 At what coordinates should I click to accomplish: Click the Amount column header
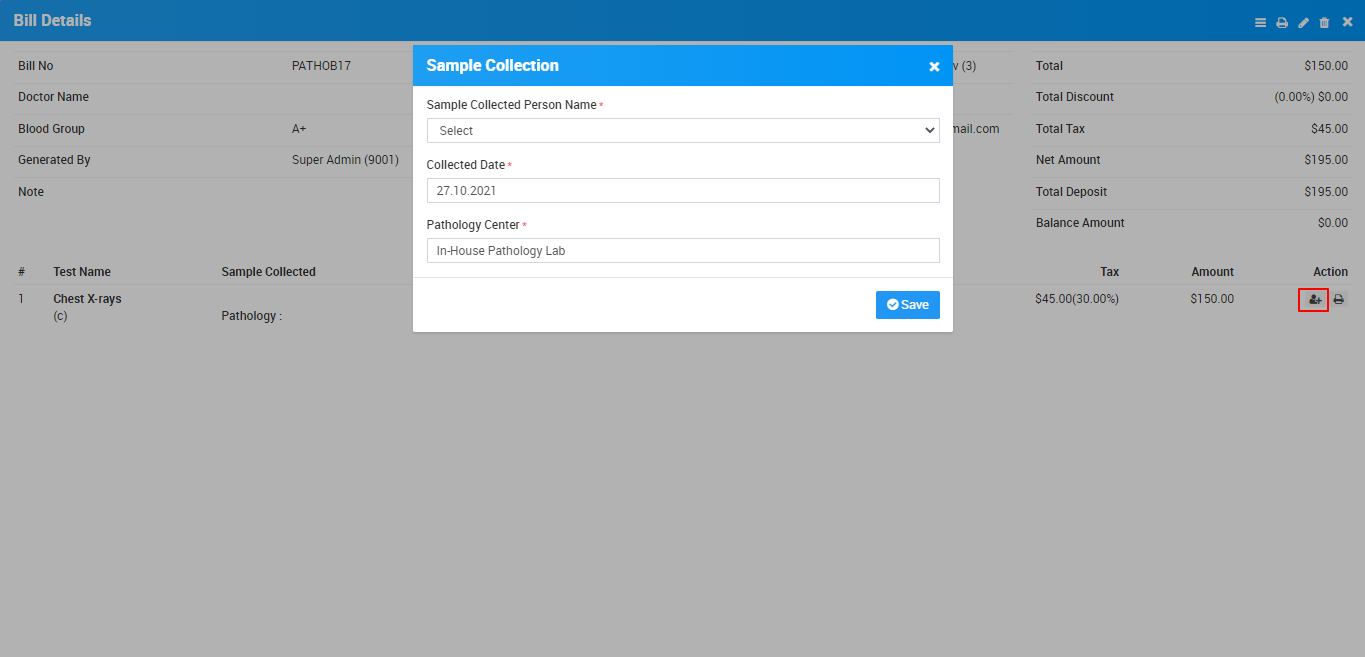[1212, 272]
